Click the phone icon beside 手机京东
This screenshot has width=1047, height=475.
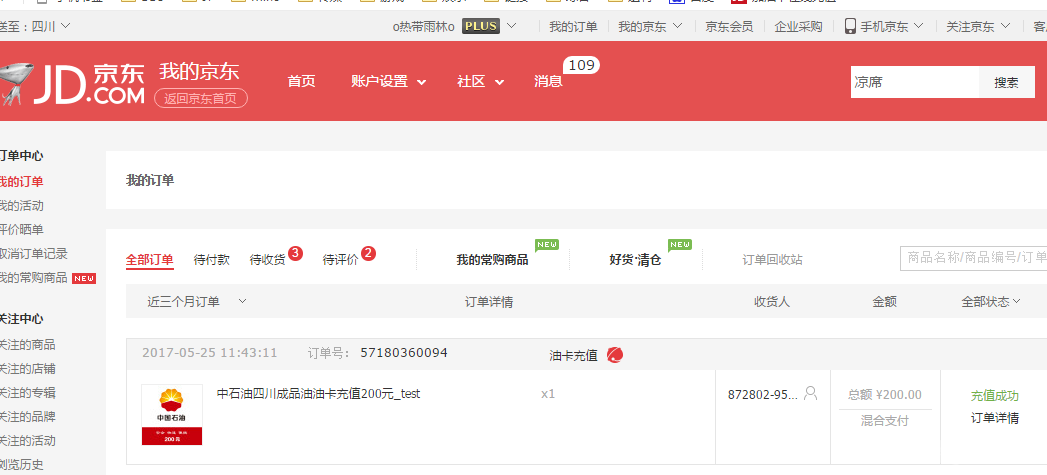(850, 26)
